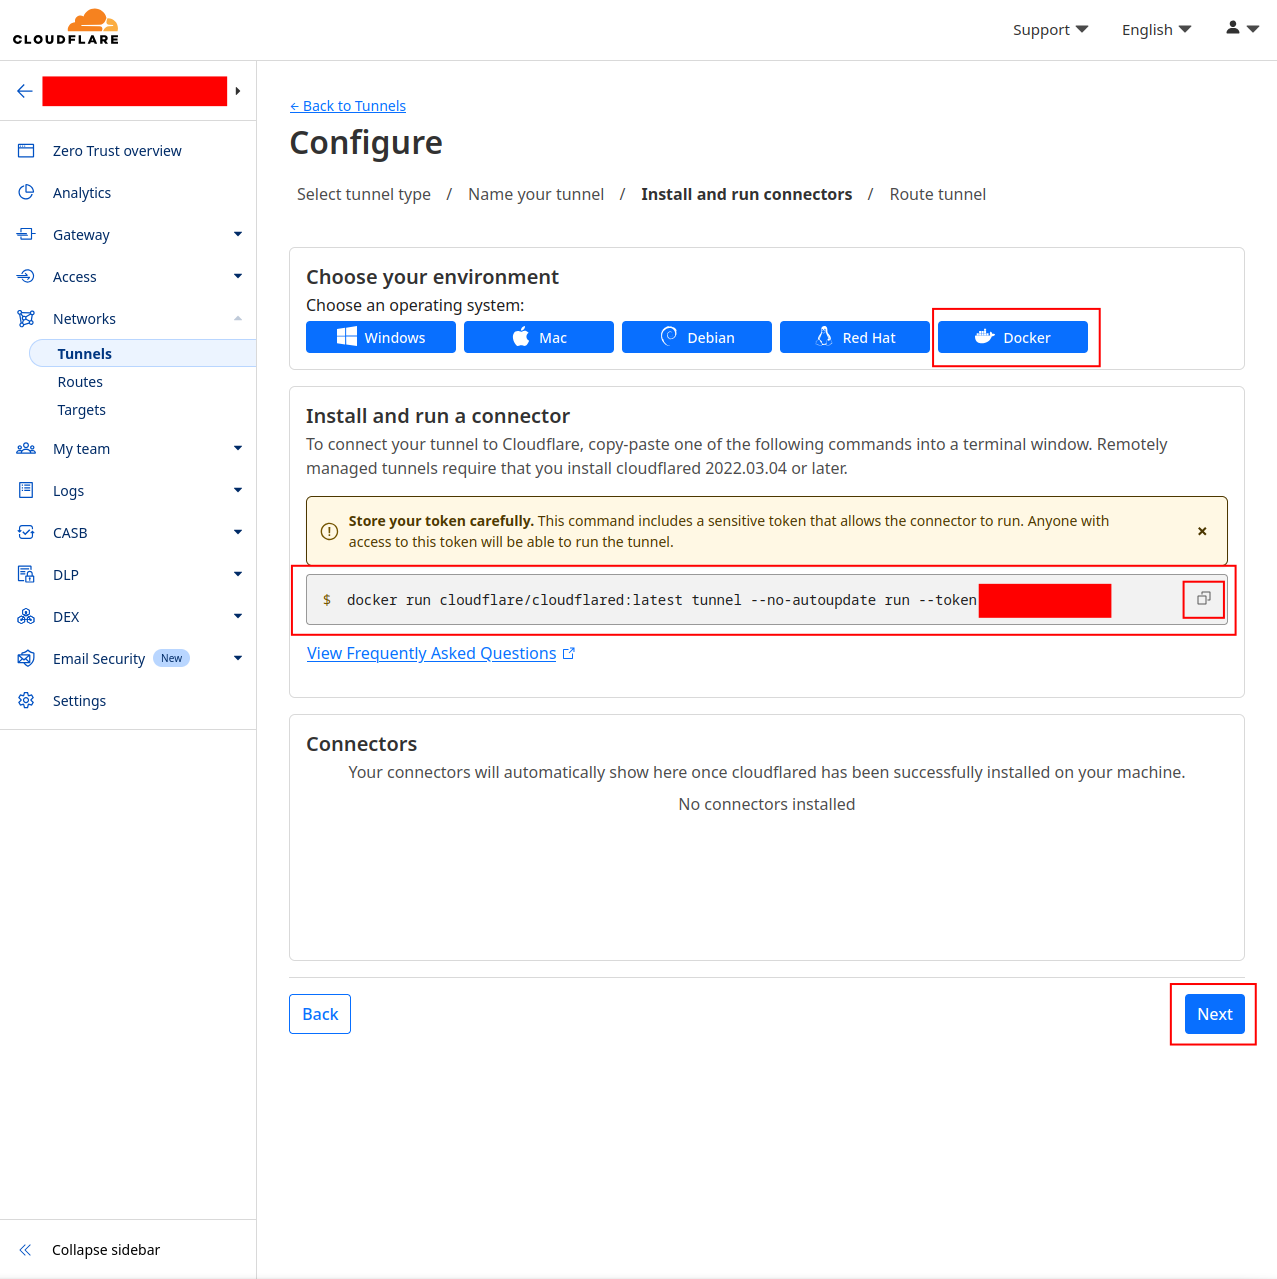This screenshot has width=1277, height=1279.
Task: Select the Red Hat environment
Action: (x=855, y=337)
